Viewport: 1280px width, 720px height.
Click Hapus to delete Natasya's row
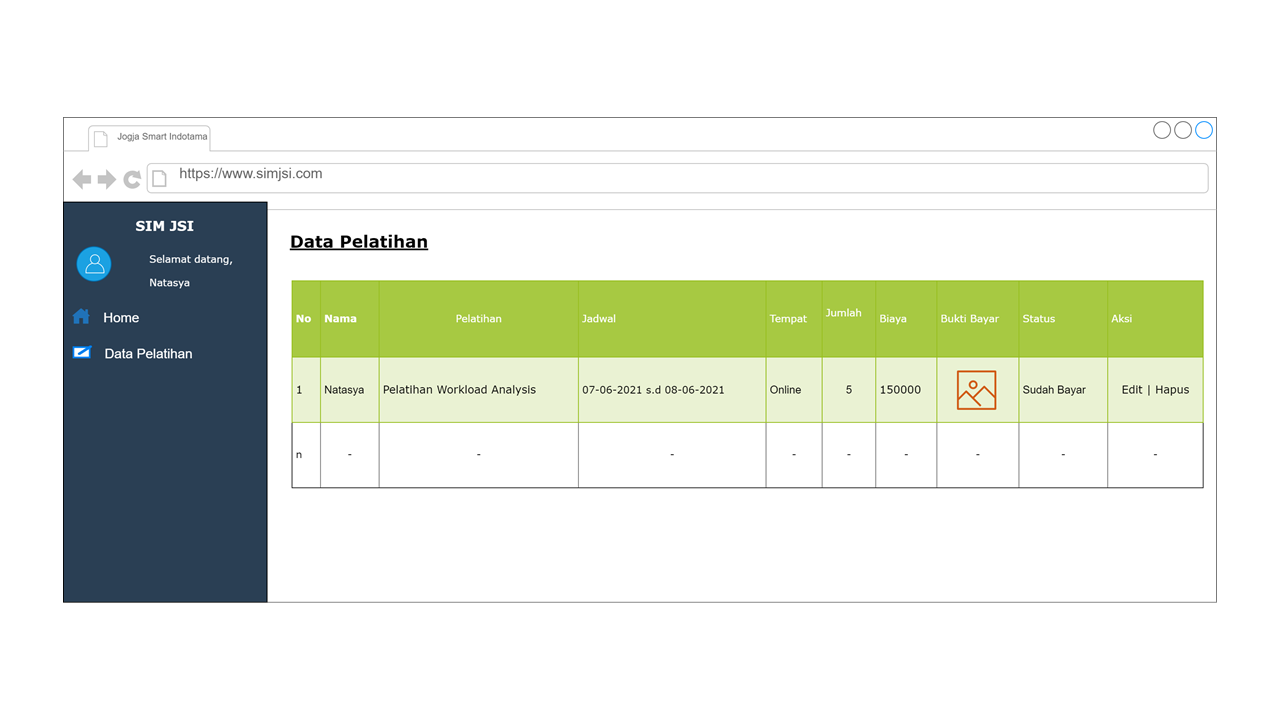click(1172, 390)
